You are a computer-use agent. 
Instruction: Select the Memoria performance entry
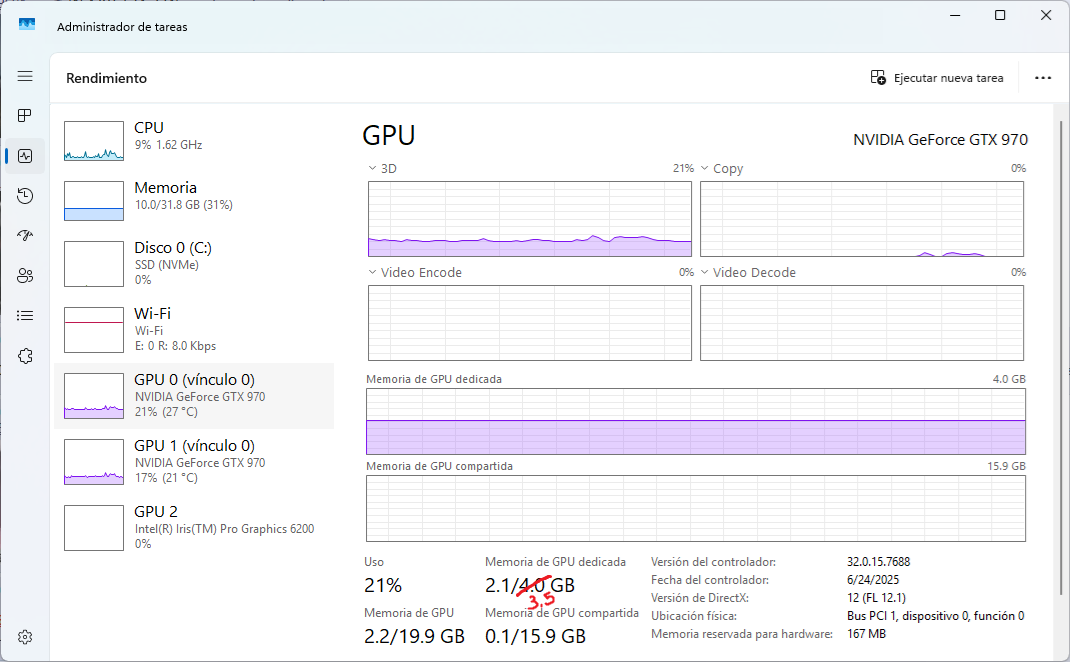[x=194, y=201]
